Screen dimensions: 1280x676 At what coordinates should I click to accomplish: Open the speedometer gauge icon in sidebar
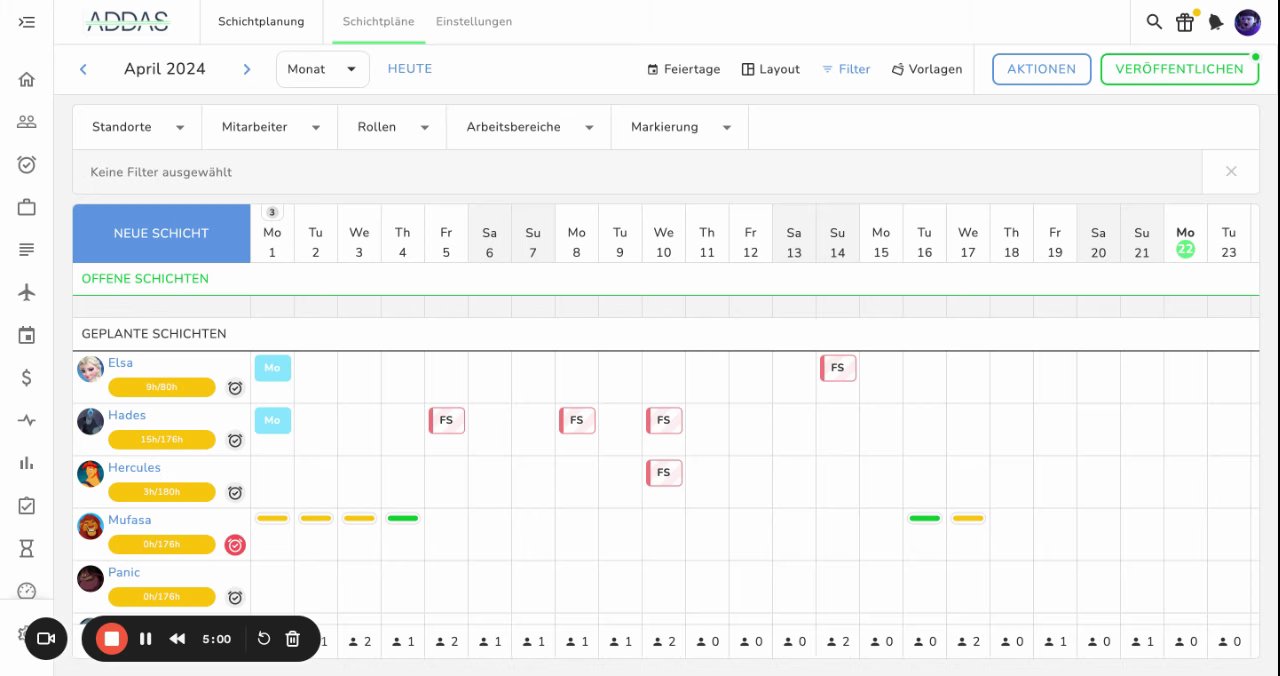coord(27,591)
